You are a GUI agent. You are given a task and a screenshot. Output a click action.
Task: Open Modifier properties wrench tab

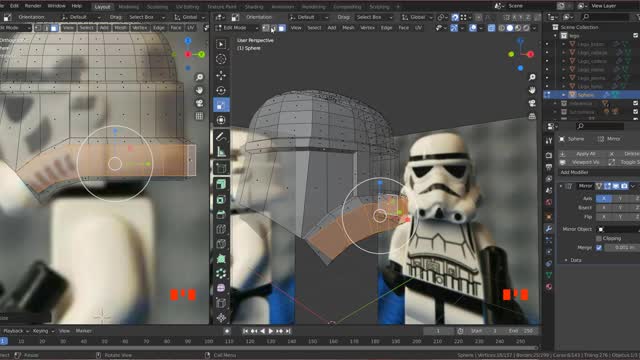click(x=549, y=229)
